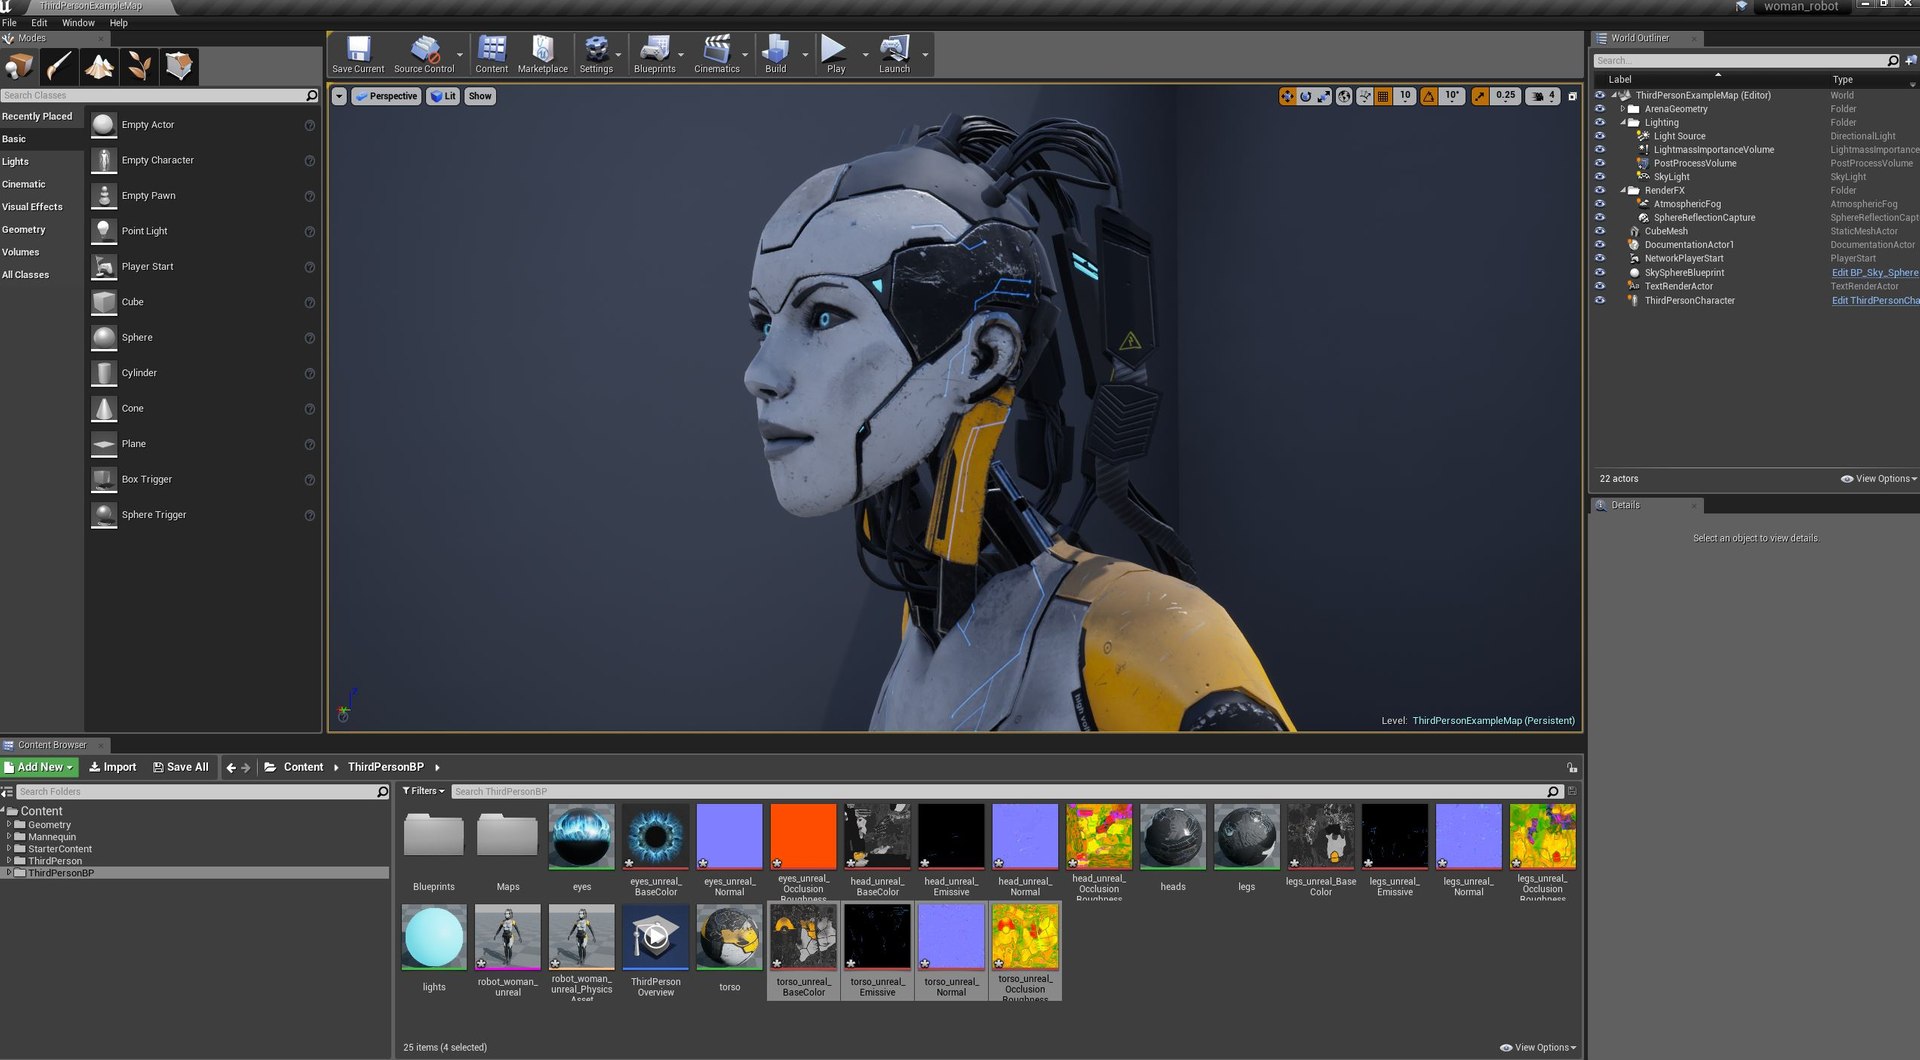Maximize or restore the viewport
The height and width of the screenshot is (1060, 1920).
1572,96
